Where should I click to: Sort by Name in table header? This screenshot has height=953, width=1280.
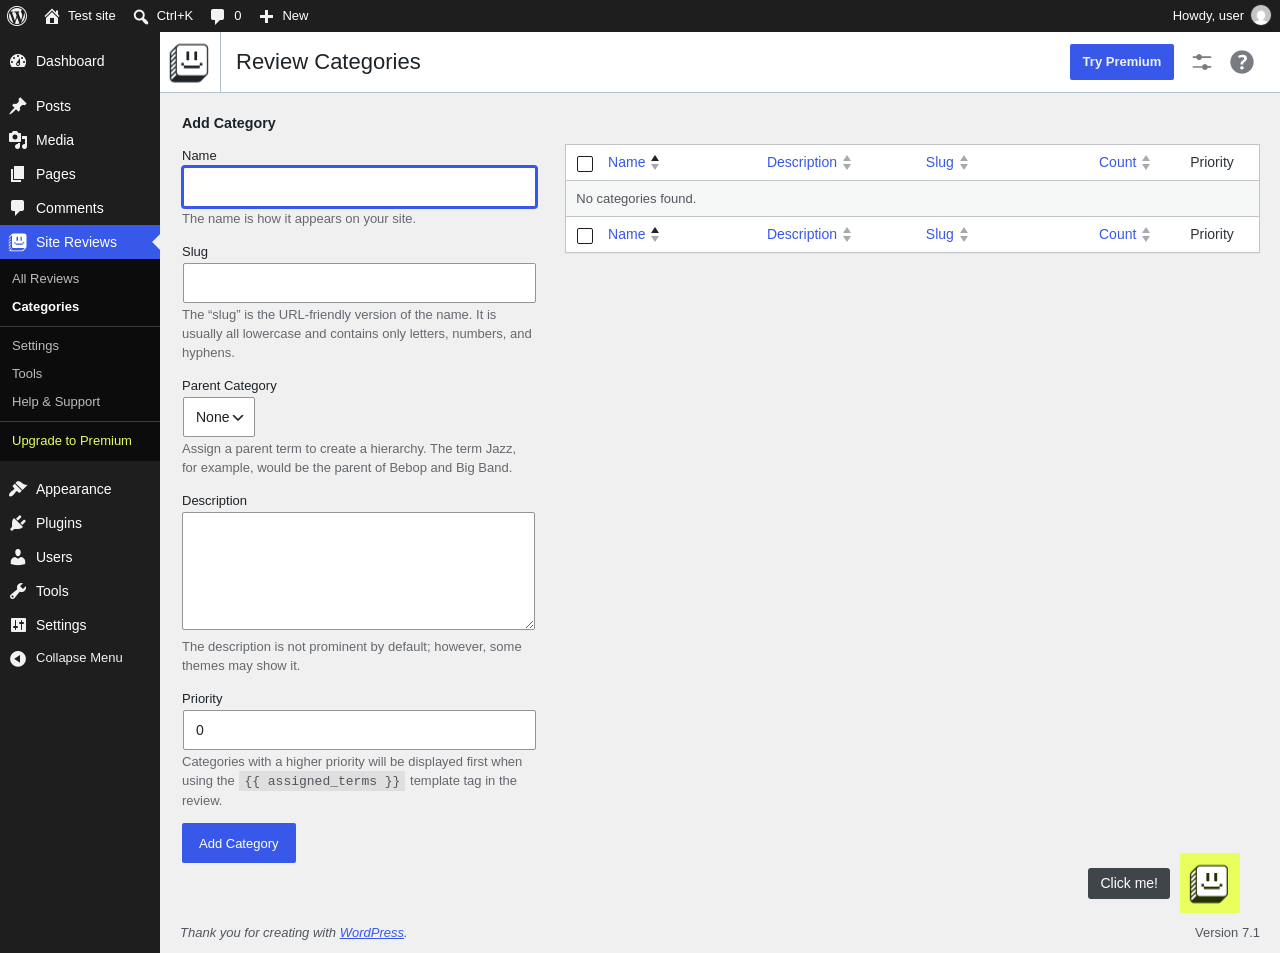point(633,162)
